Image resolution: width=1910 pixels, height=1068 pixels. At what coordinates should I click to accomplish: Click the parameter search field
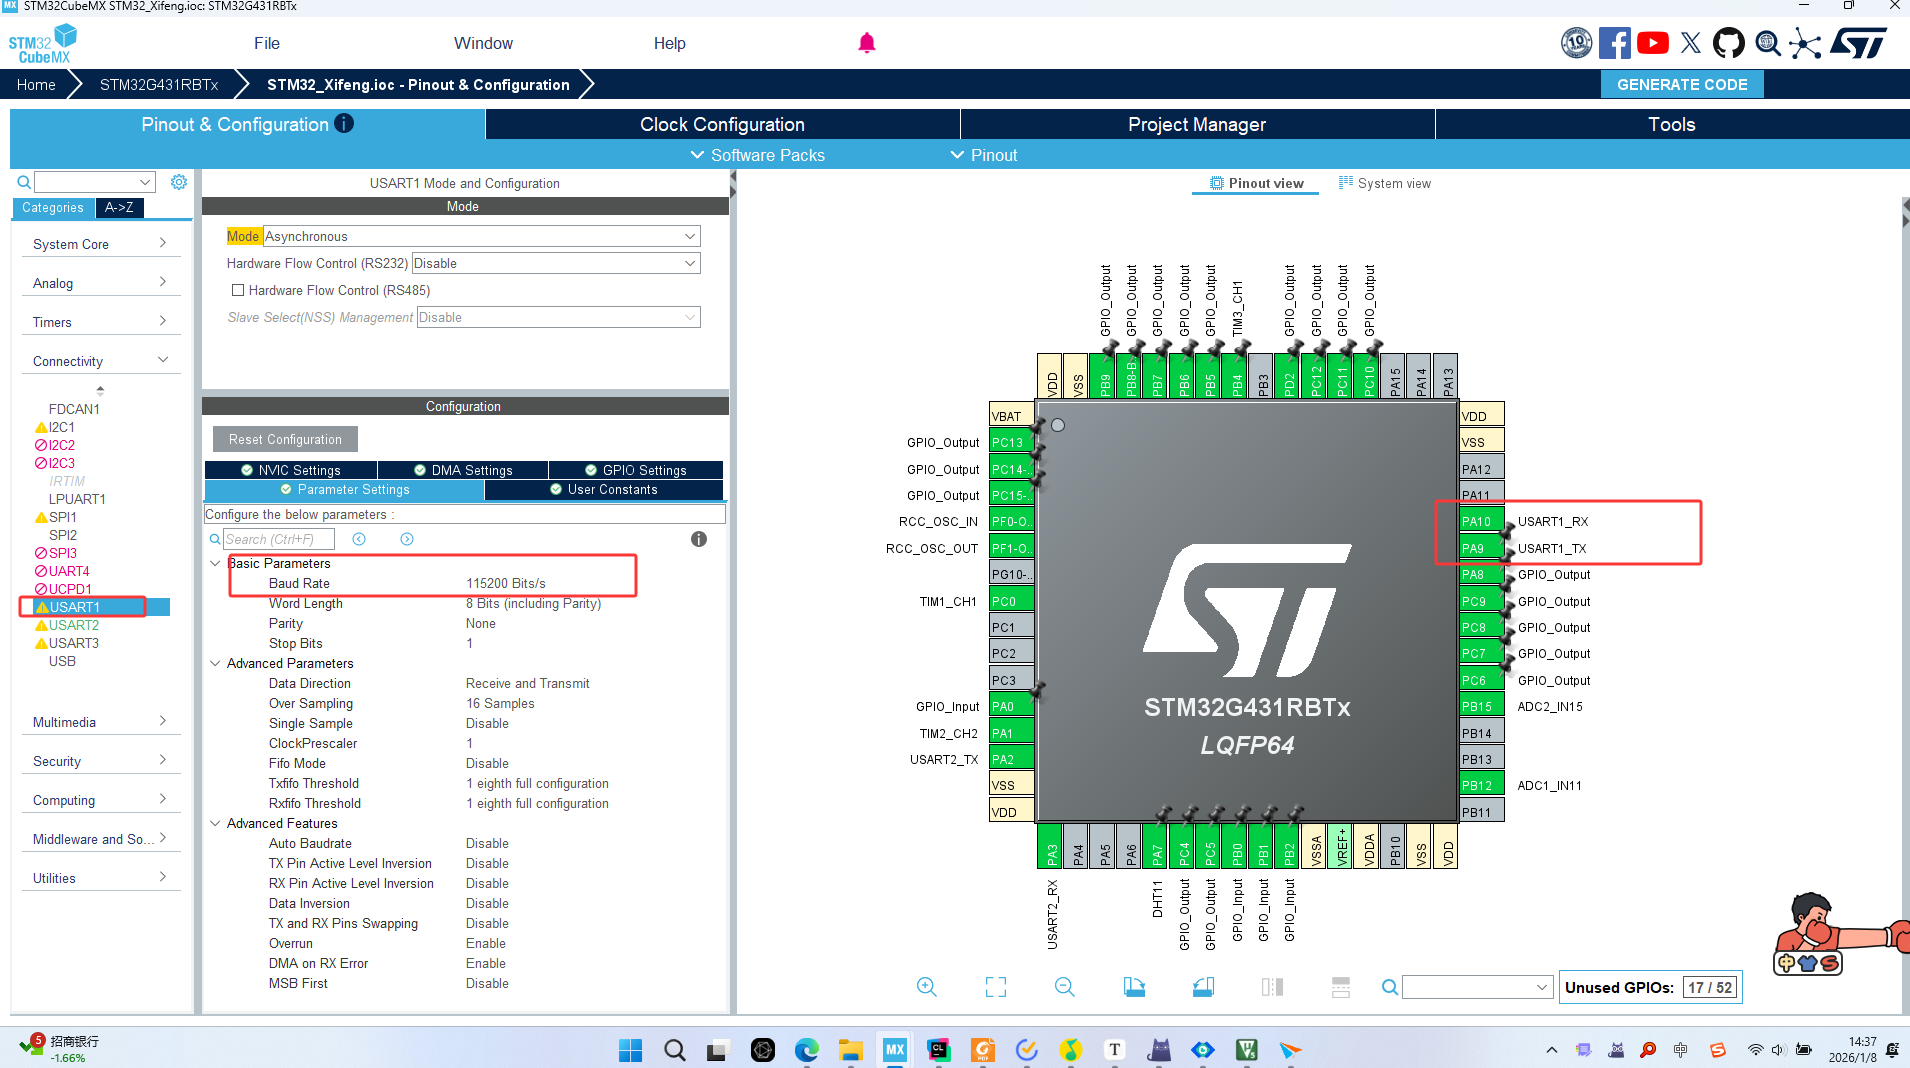click(278, 539)
